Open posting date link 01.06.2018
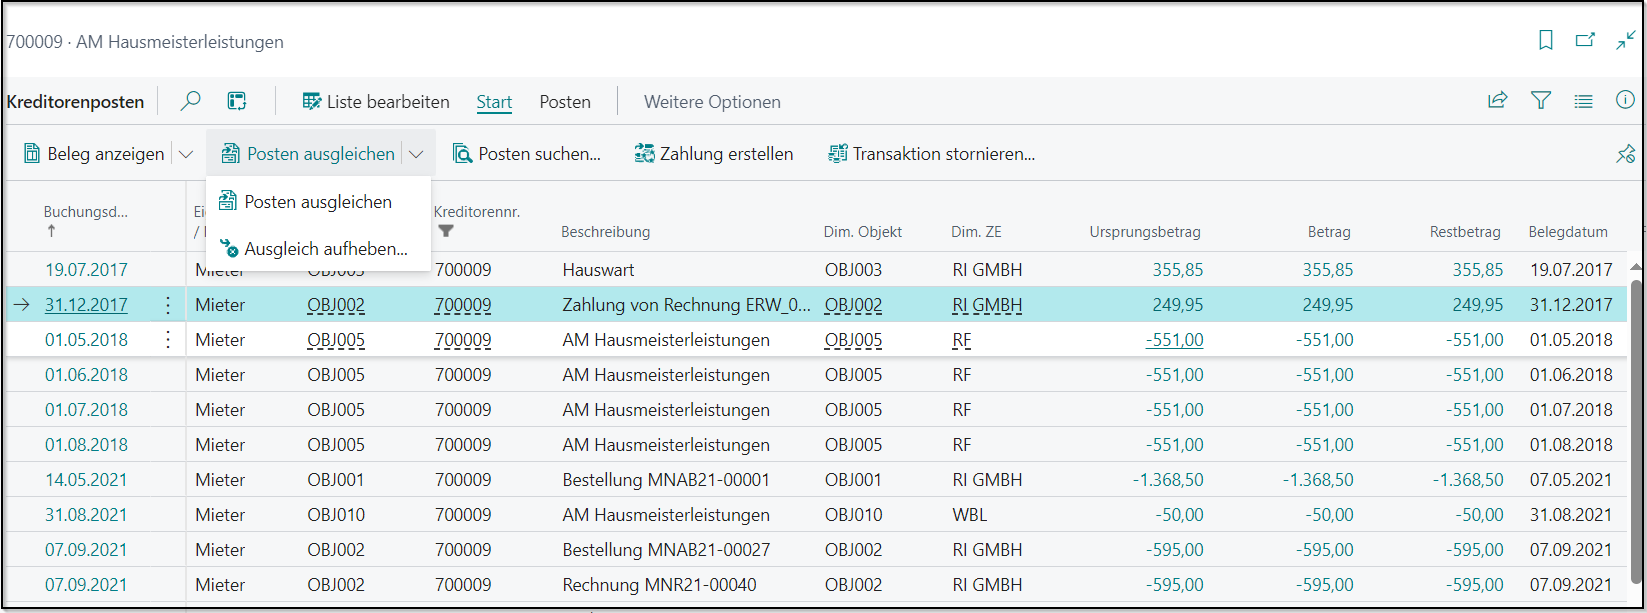Image resolution: width=1647 pixels, height=613 pixels. pyautogui.click(x=86, y=375)
